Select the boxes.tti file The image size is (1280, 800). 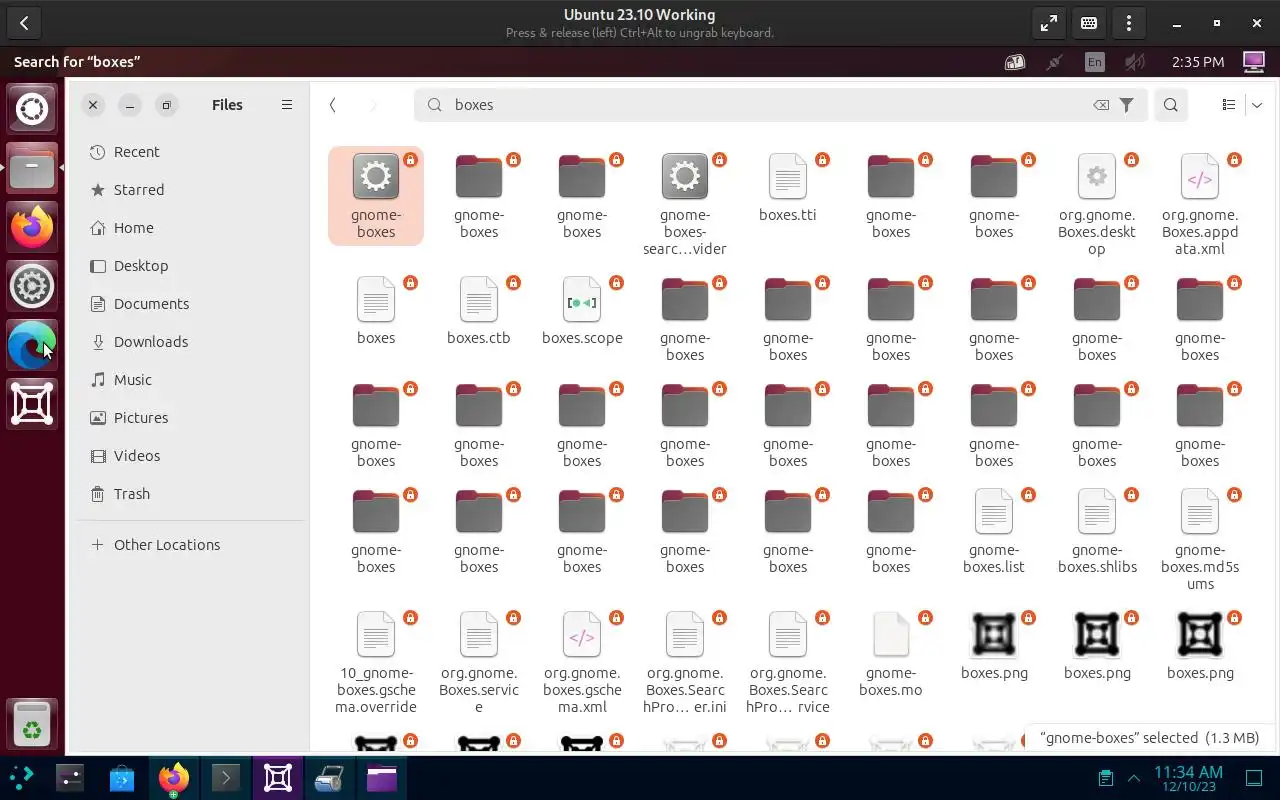coord(788,188)
